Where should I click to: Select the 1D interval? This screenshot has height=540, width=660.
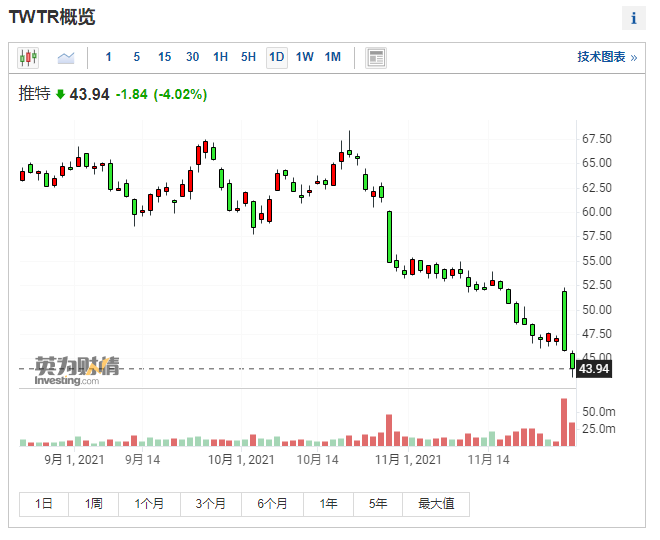pyautogui.click(x=277, y=57)
